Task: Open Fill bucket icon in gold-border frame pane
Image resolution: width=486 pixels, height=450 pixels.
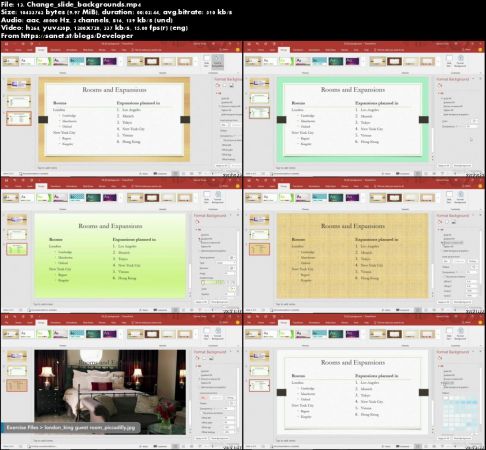Action: point(218,86)
